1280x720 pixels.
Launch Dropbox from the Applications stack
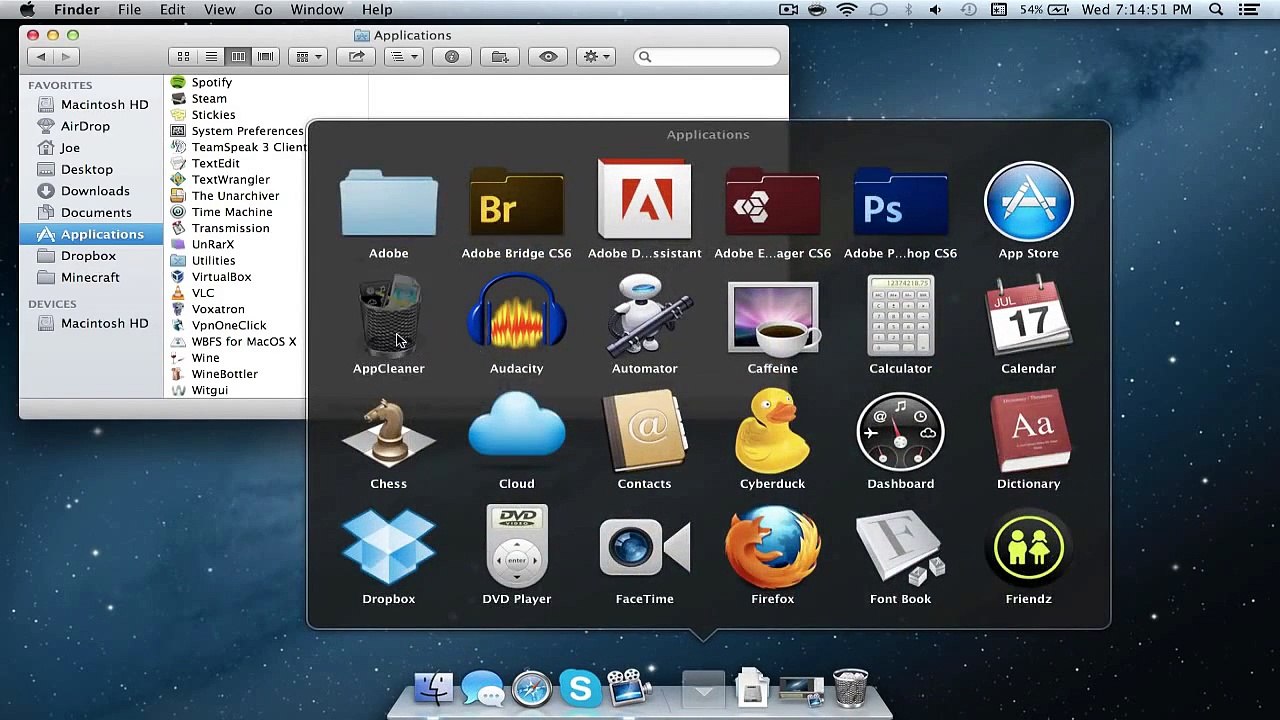point(388,546)
